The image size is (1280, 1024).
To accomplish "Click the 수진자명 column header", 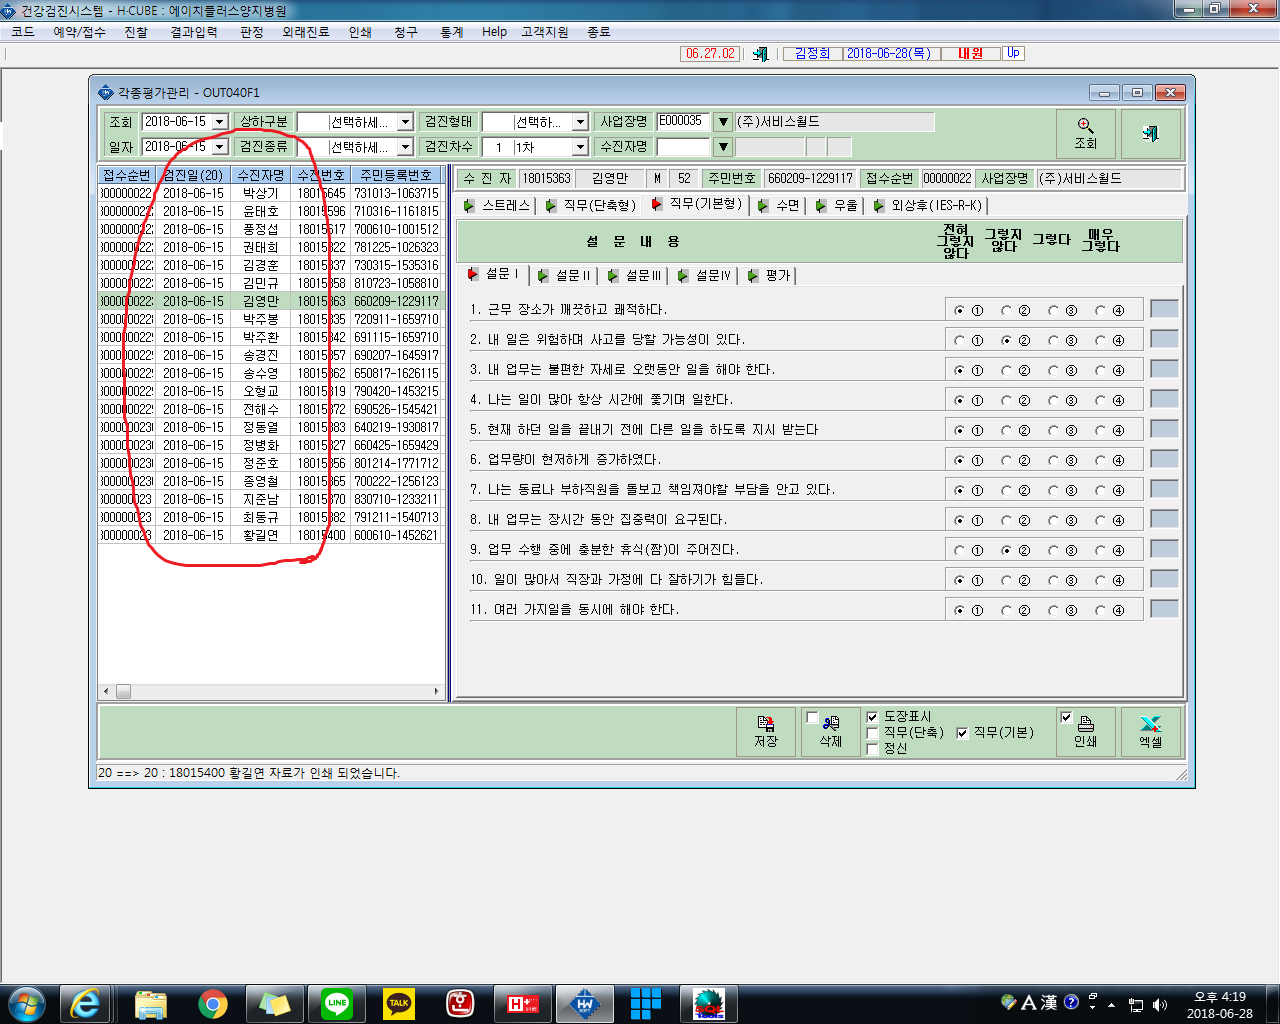I will pyautogui.click(x=261, y=175).
